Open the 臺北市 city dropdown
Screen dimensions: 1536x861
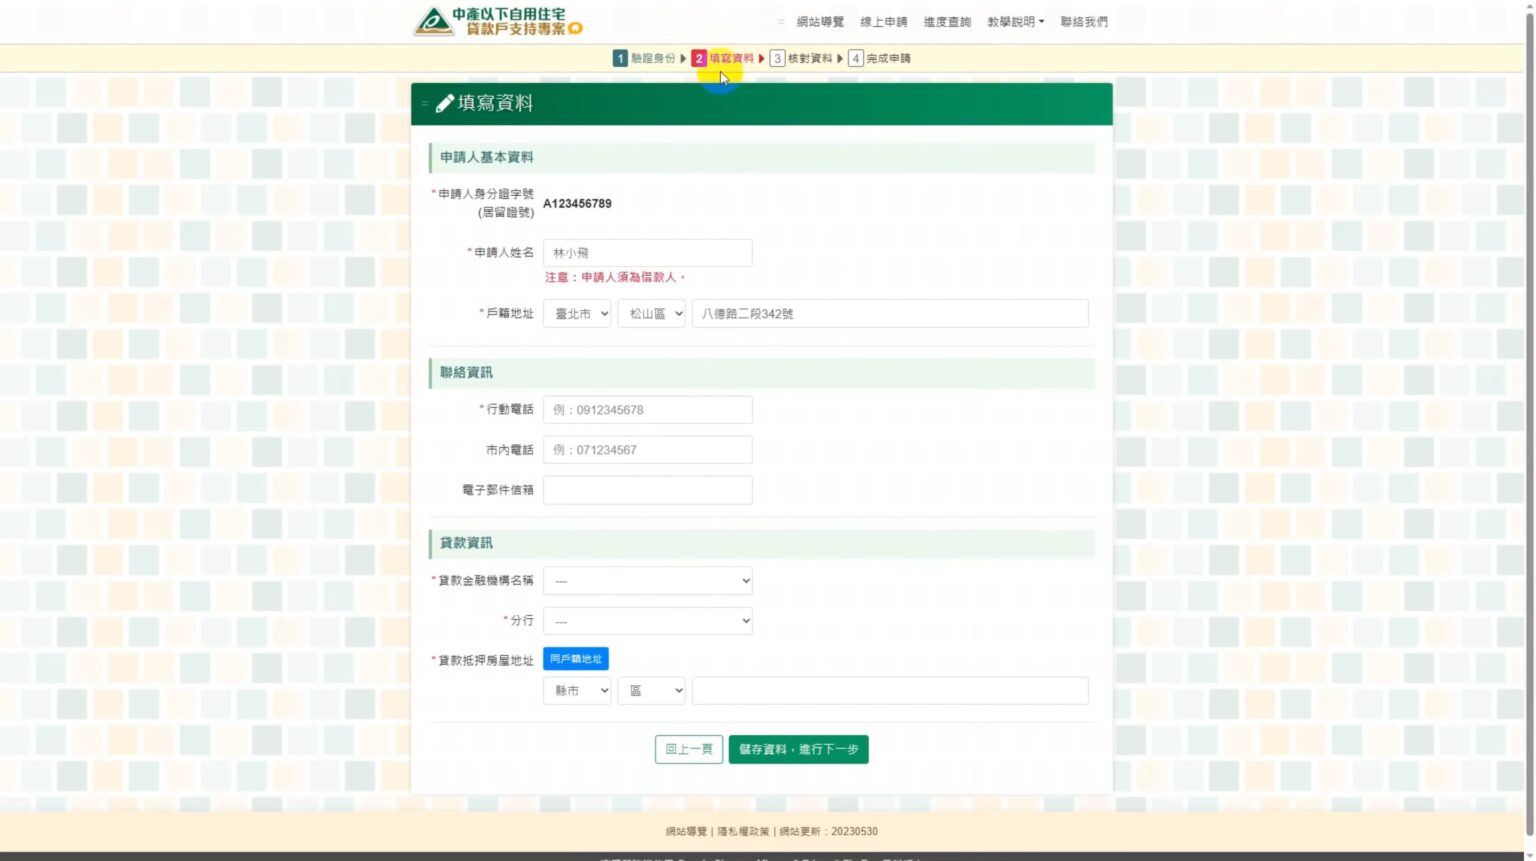pyautogui.click(x=577, y=313)
